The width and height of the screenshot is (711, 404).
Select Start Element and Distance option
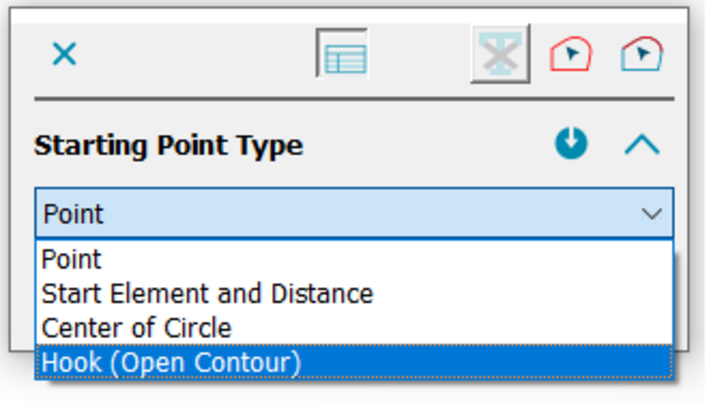coord(207,294)
